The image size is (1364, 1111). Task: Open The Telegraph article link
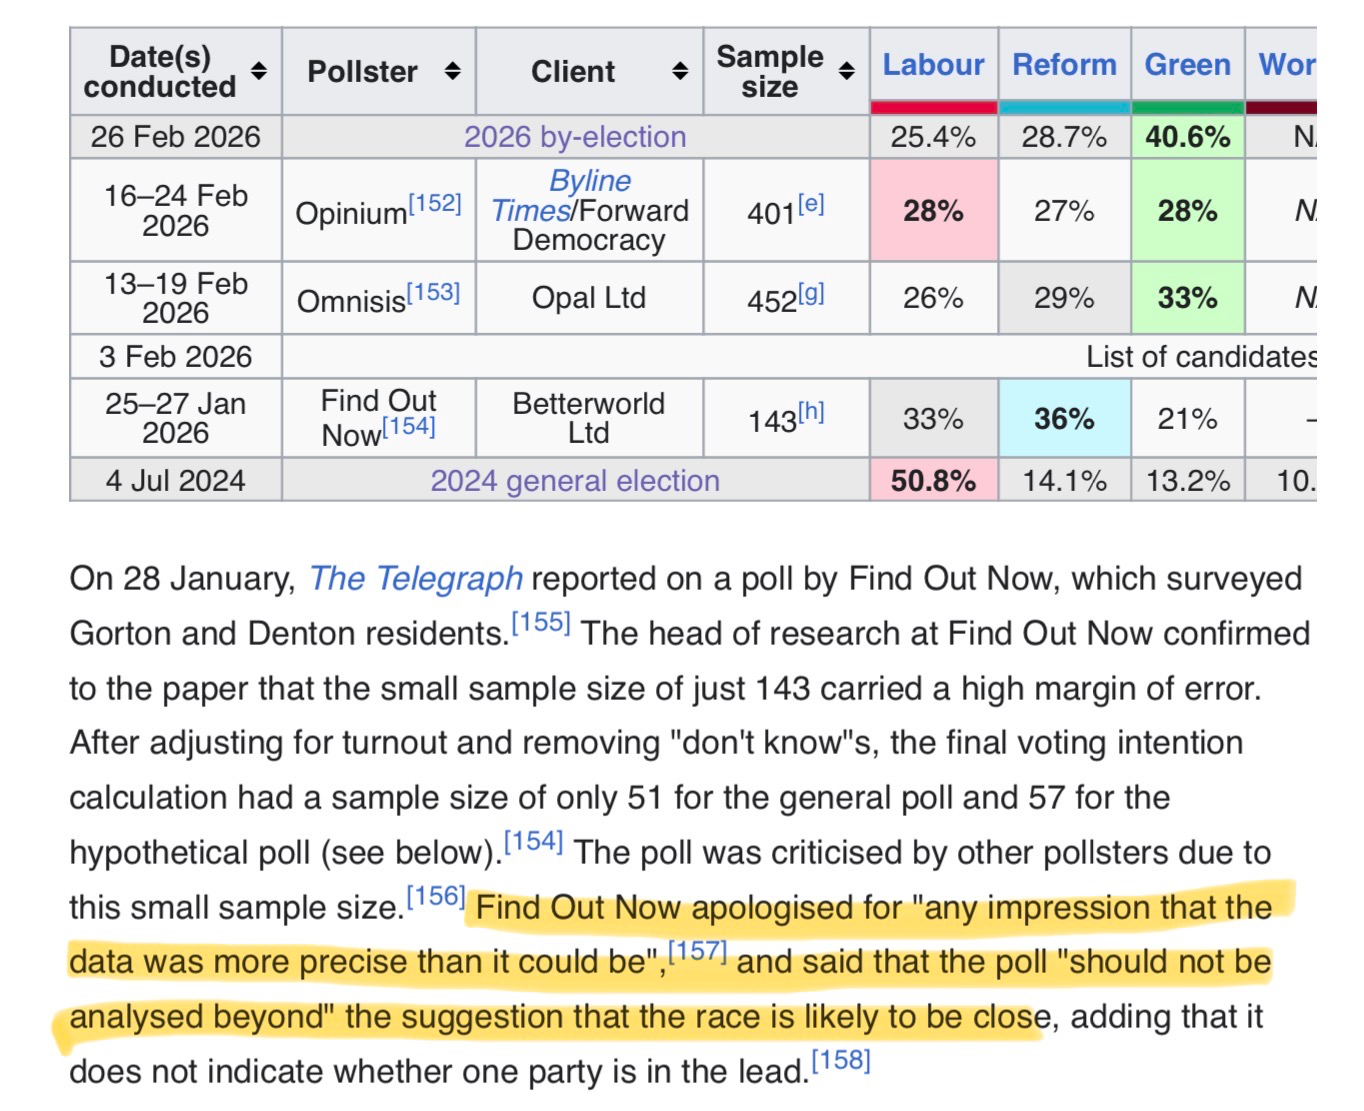click(x=416, y=579)
